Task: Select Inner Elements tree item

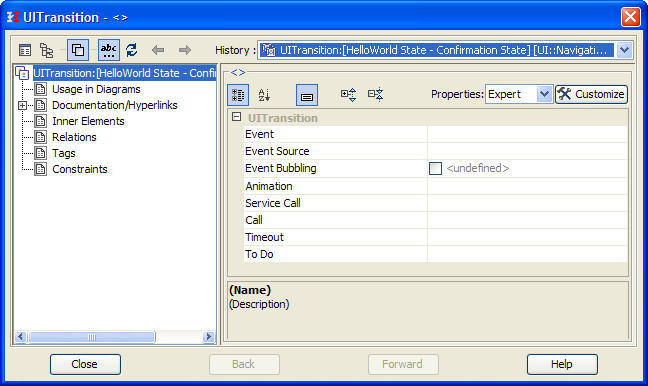Action: (88, 121)
